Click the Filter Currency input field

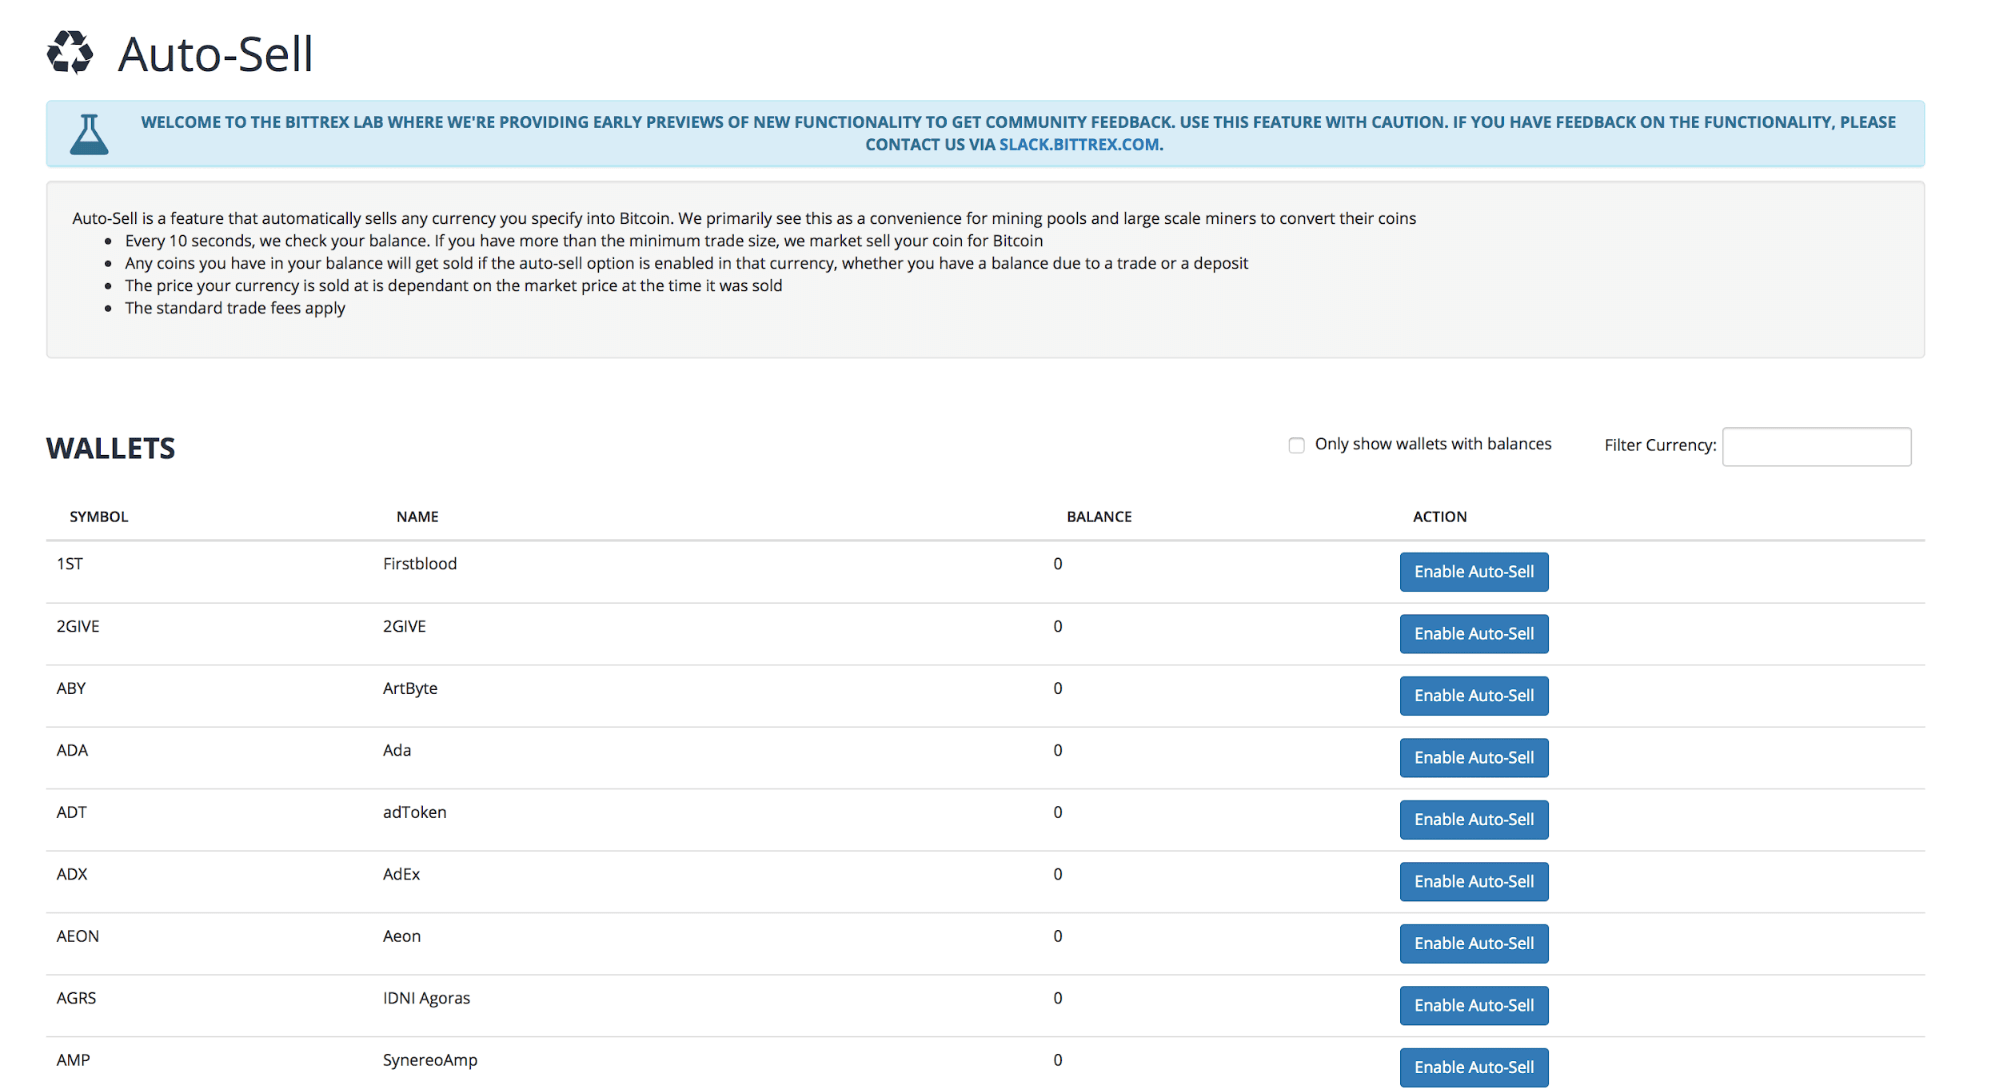coord(1815,446)
